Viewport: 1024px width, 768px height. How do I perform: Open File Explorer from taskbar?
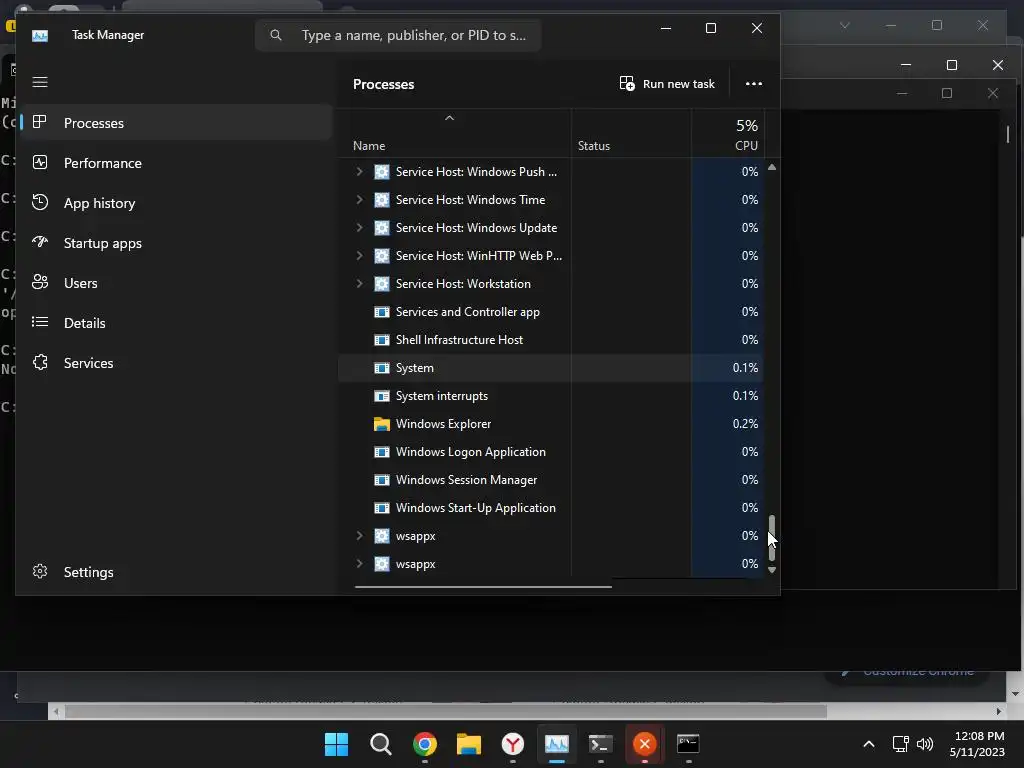(469, 744)
